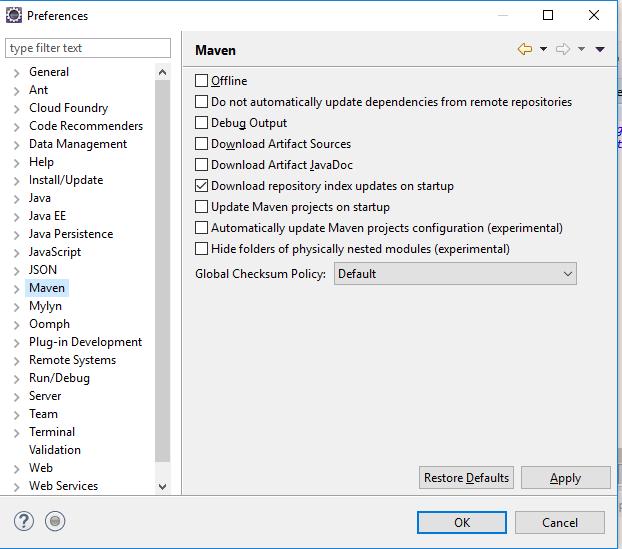Click the help question mark icon
Viewport: 622px width, 549px height.
24,521
